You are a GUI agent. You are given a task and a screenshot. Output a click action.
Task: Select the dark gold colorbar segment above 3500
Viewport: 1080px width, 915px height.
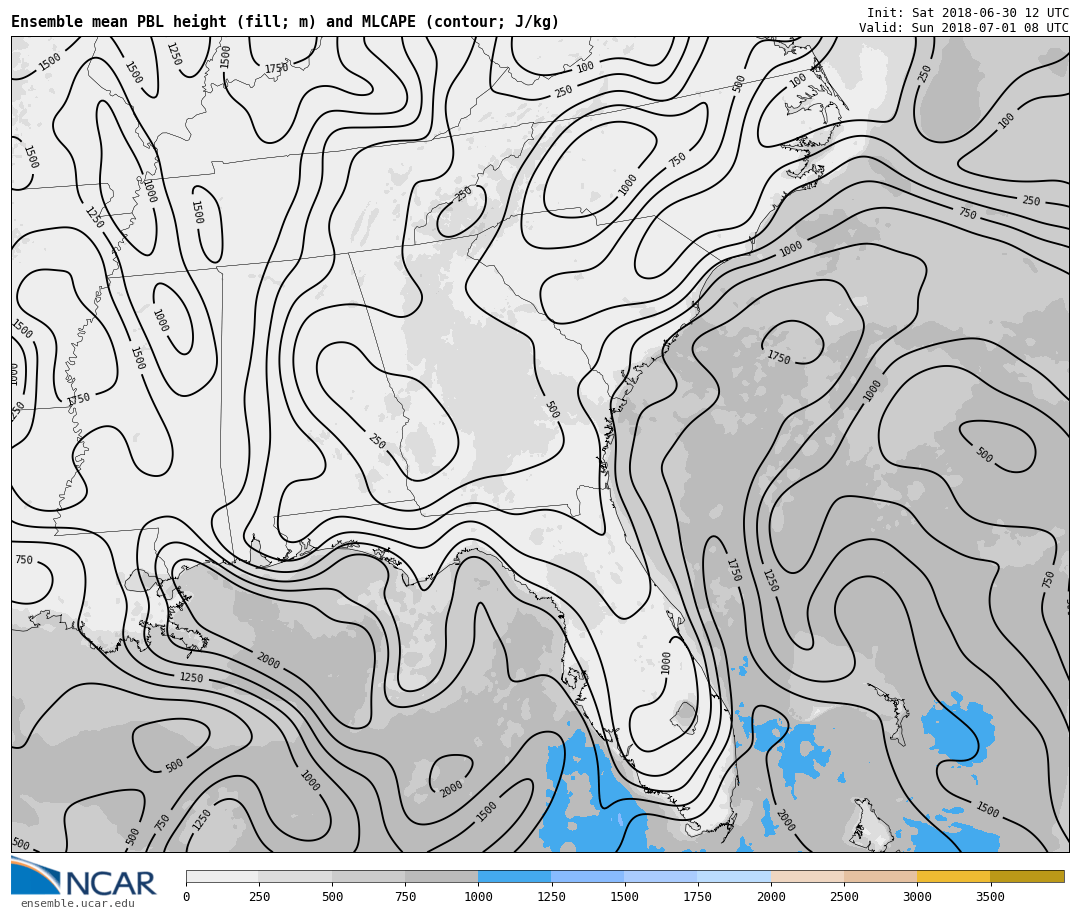point(1027,876)
